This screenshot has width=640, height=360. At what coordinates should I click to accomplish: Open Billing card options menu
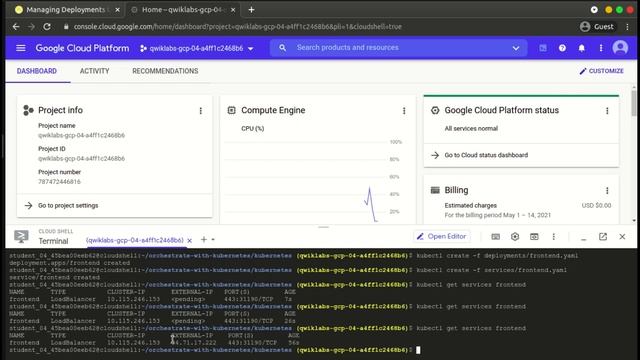click(x=607, y=191)
